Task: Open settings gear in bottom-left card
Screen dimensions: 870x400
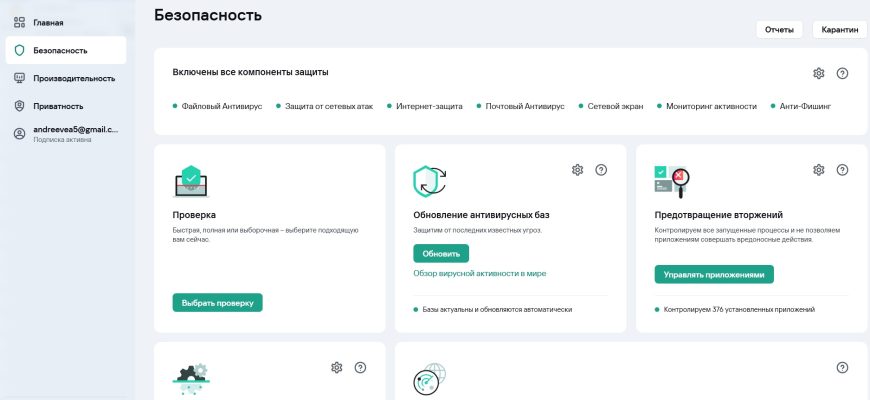Action: click(x=336, y=368)
